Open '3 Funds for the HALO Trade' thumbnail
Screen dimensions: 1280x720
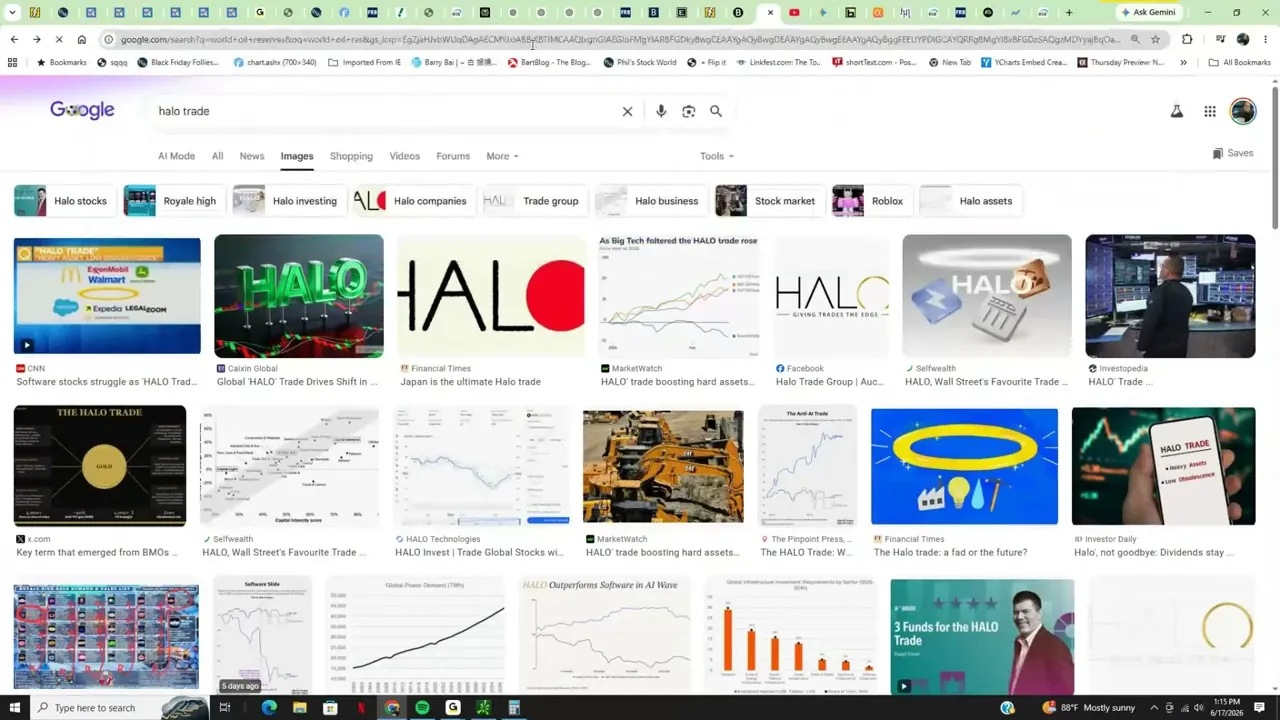pyautogui.click(x=982, y=637)
